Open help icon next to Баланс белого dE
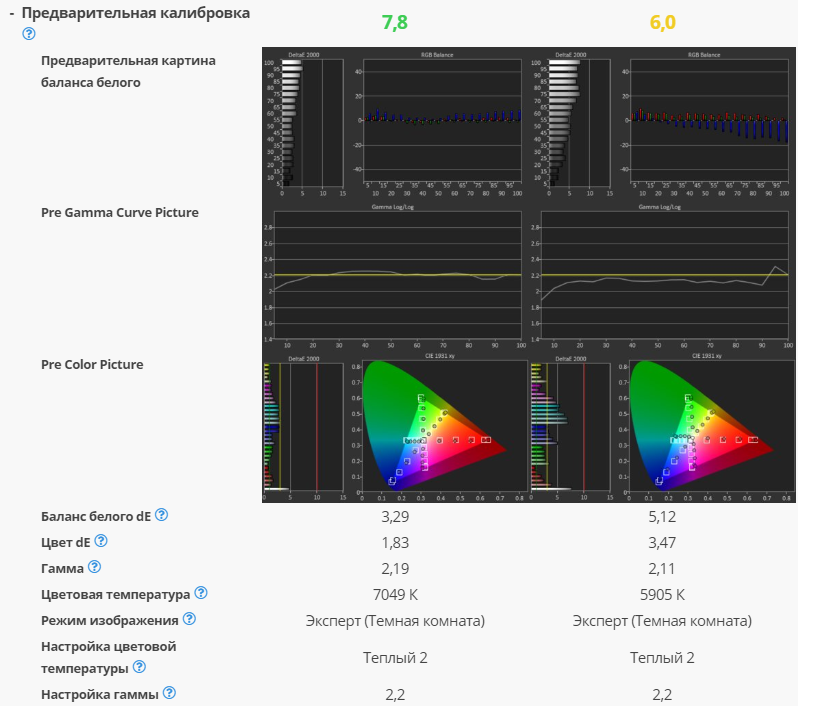The width and height of the screenshot is (814, 706). [162, 515]
